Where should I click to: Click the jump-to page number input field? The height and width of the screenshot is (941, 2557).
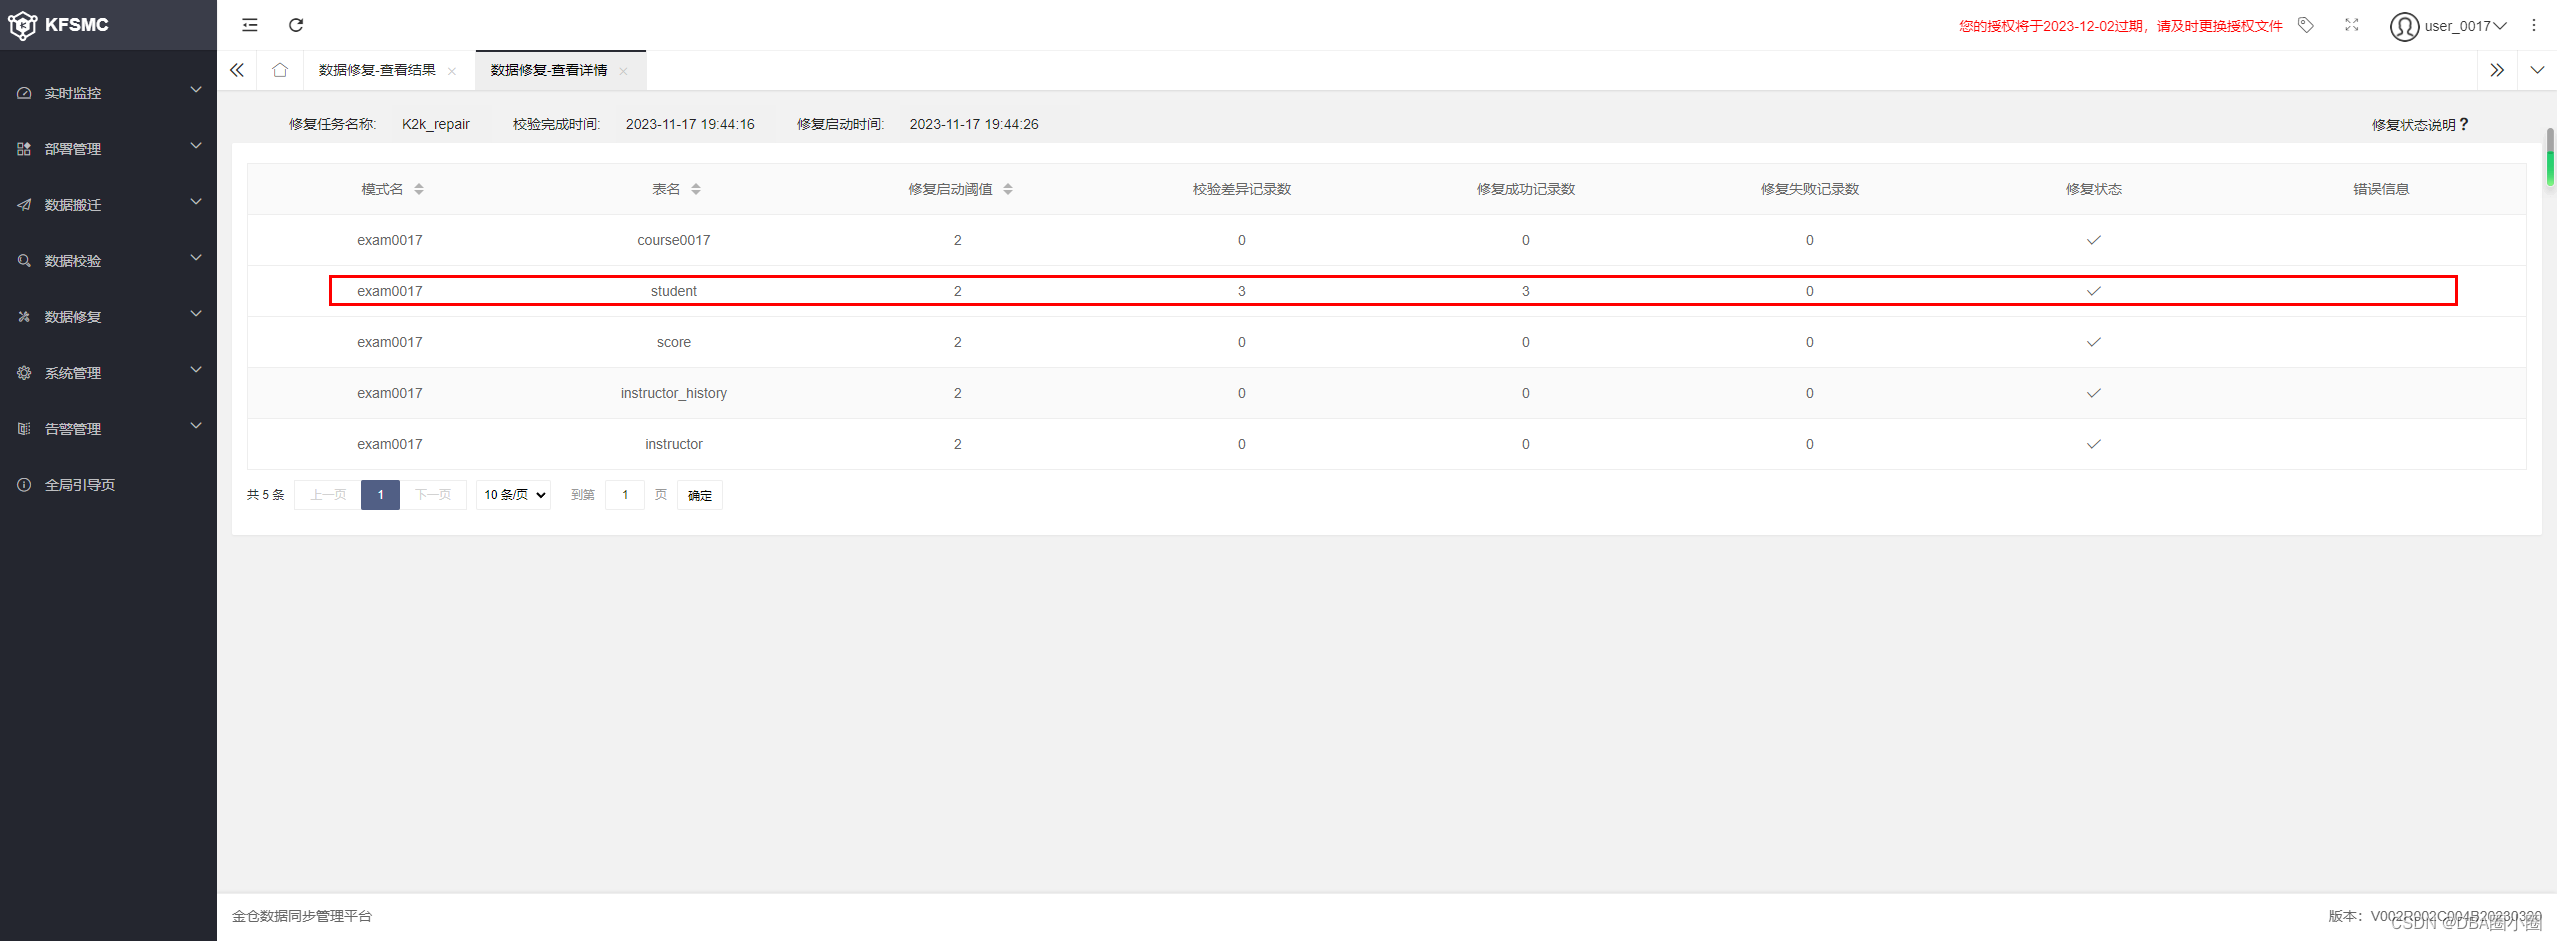pos(625,495)
